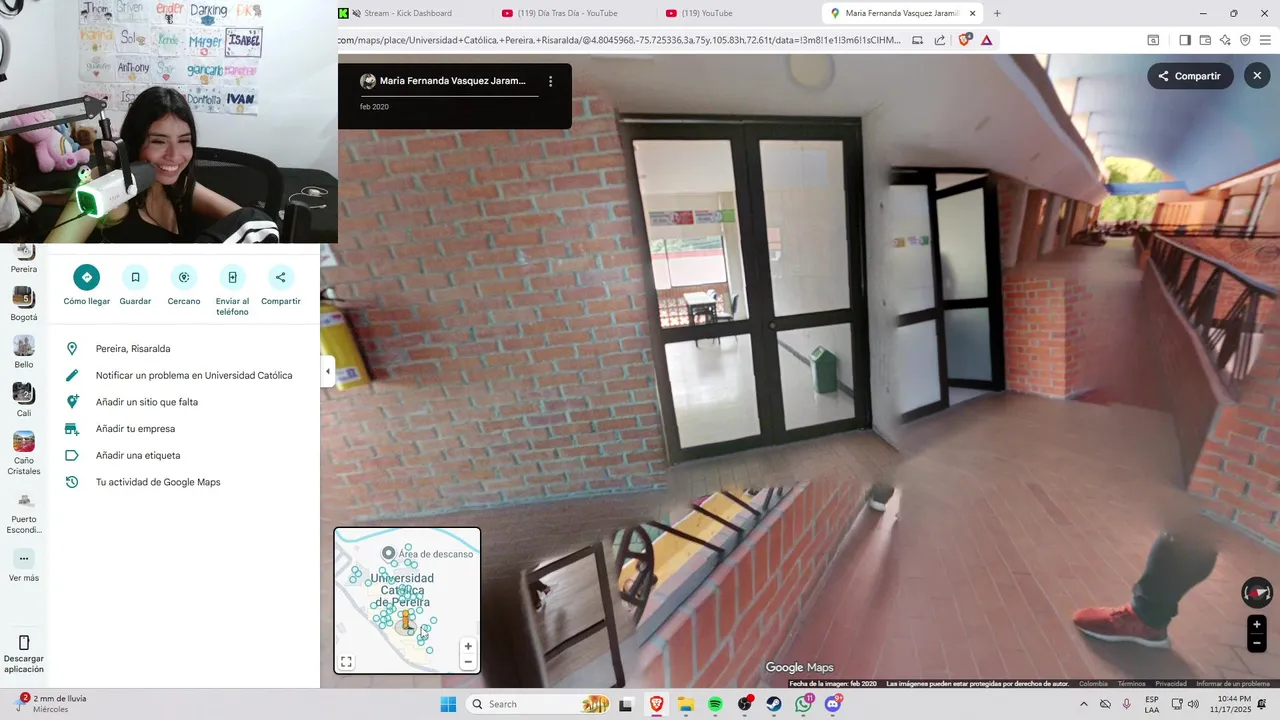This screenshot has height=720, width=1280.
Task: Show hidden system tray icons
Action: pos(1084,704)
